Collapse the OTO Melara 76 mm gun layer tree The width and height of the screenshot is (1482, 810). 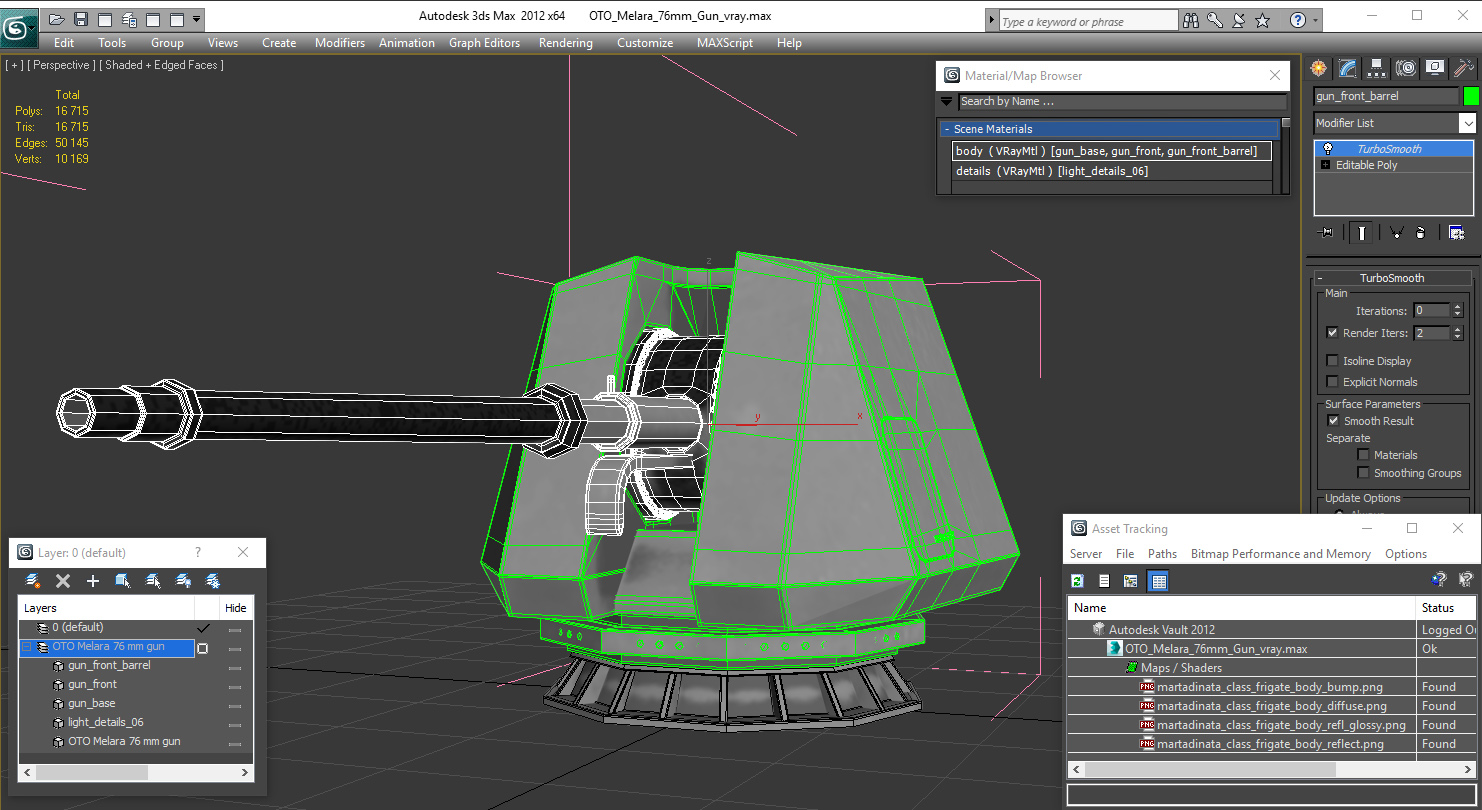[27, 648]
